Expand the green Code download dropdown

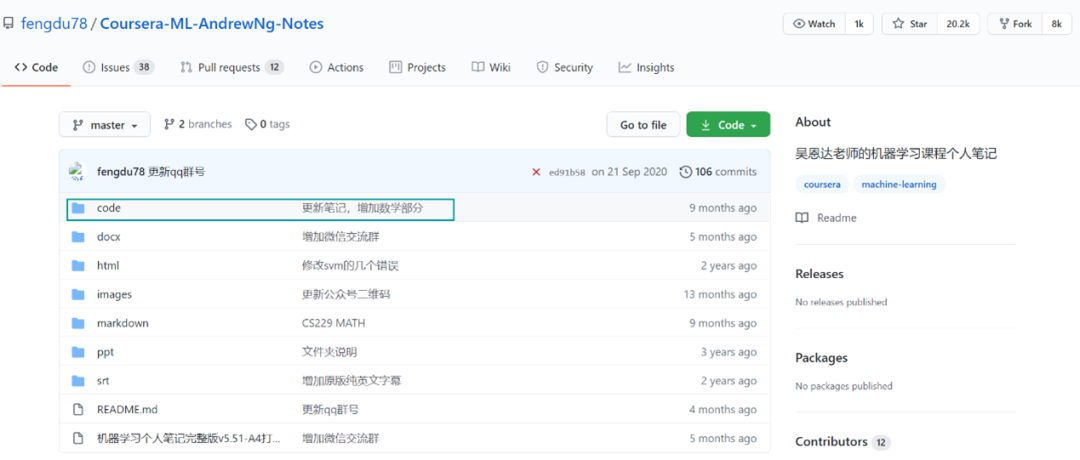pos(728,125)
